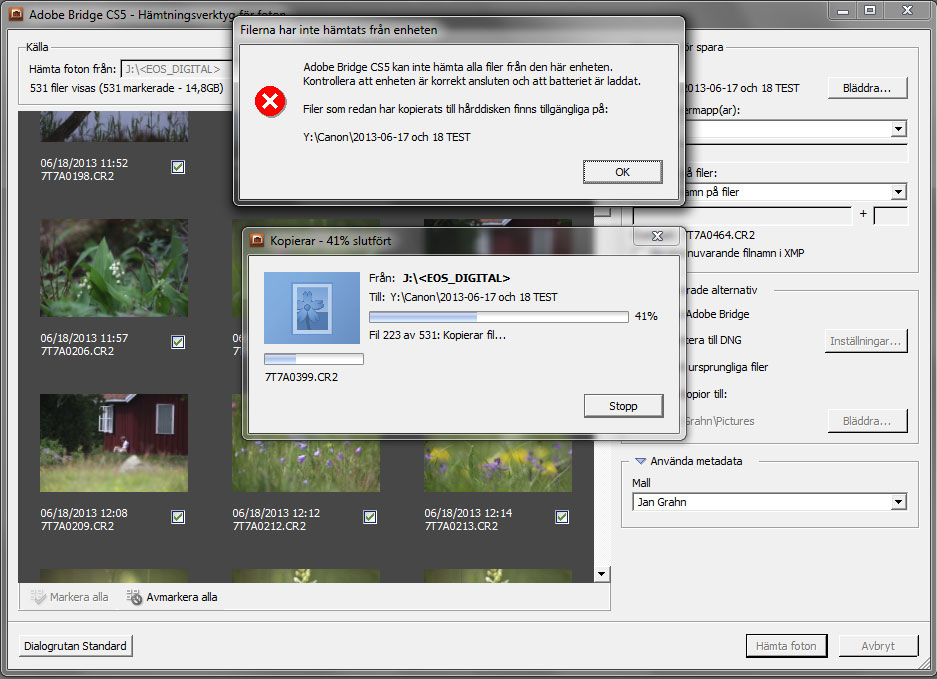Click the Inställningar button for DNG
This screenshot has width=937, height=679.
866,341
